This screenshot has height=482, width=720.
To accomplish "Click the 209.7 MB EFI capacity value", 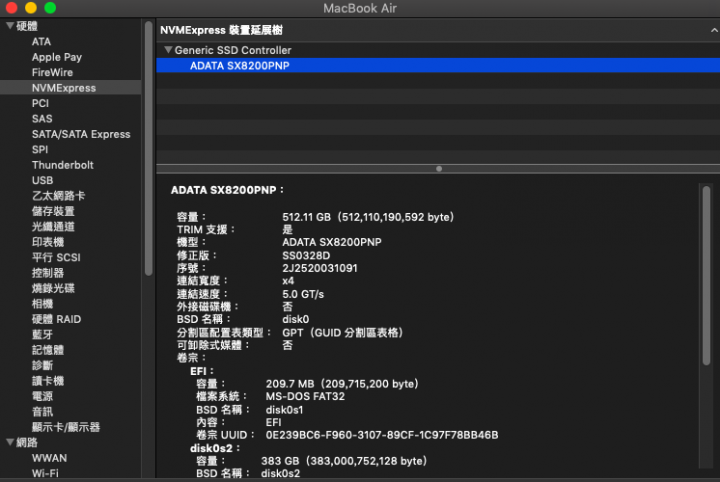I will coord(342,384).
